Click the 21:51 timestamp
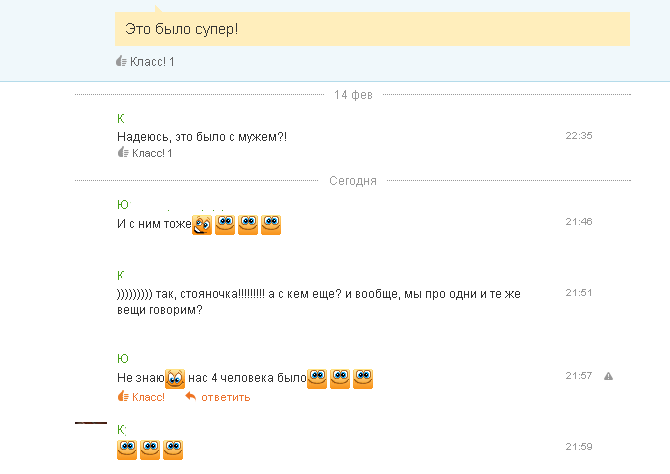The width and height of the screenshot is (670, 474). click(579, 293)
